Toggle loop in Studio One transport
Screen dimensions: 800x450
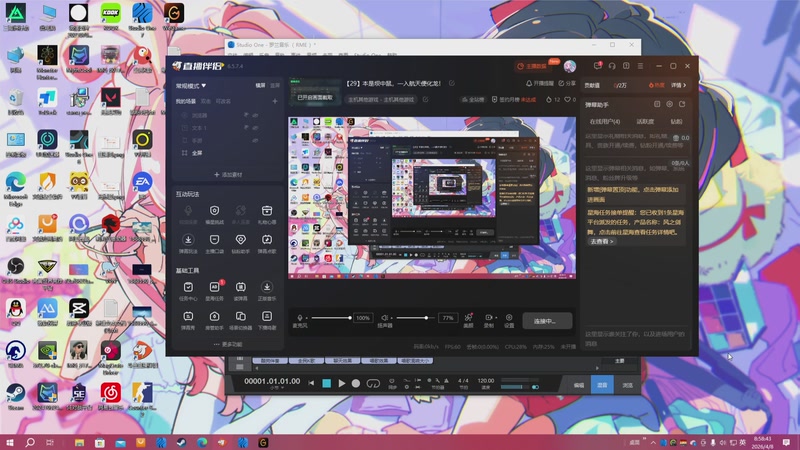[373, 383]
